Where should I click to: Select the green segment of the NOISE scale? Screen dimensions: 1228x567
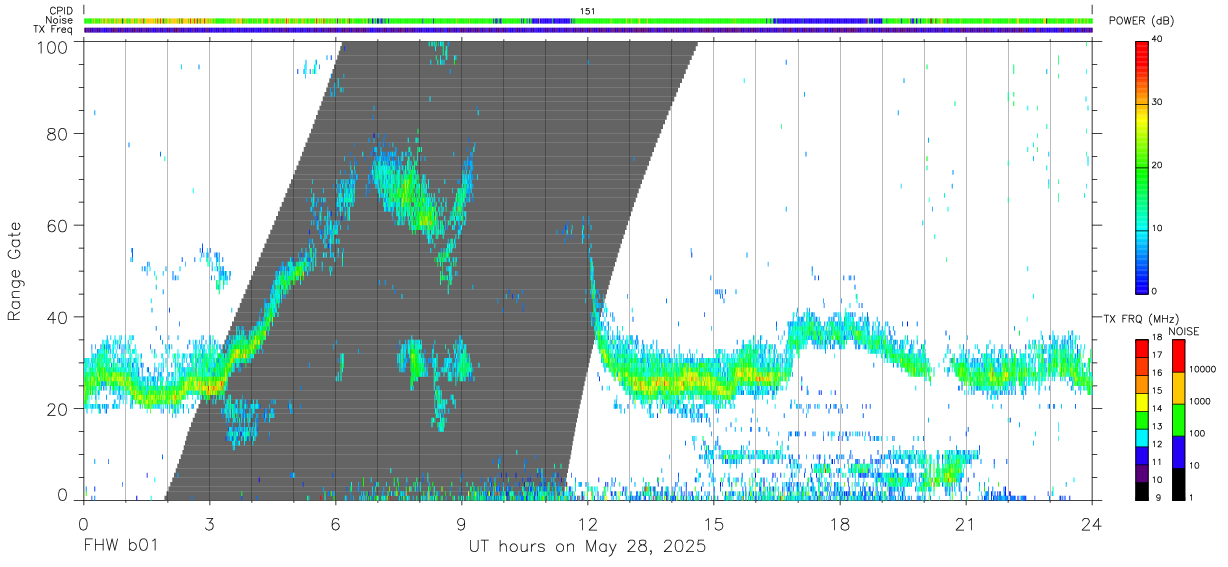1179,419
